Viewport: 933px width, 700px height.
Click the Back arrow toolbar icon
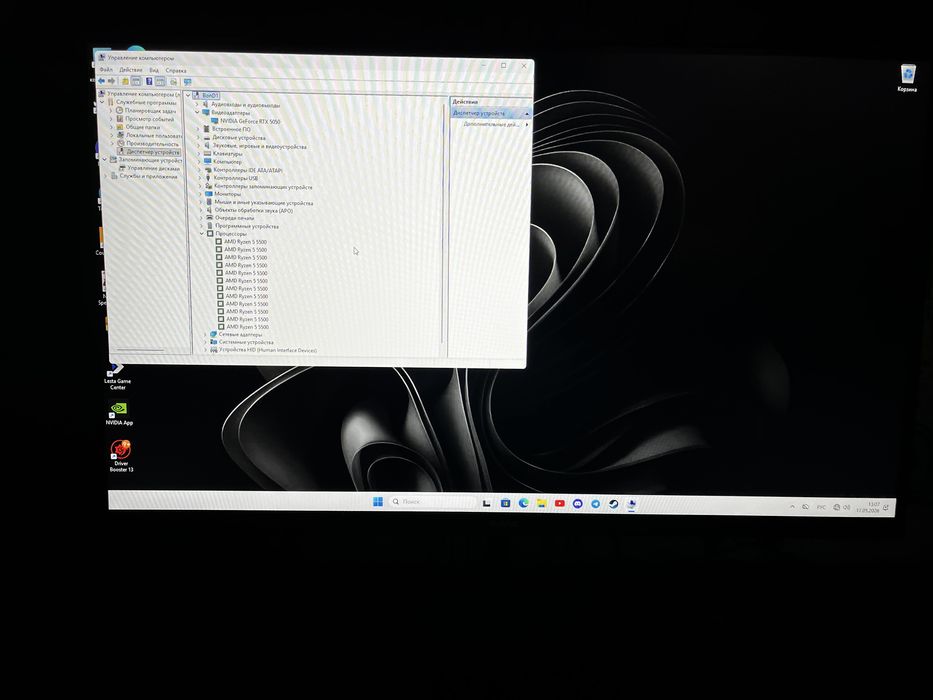tap(102, 80)
